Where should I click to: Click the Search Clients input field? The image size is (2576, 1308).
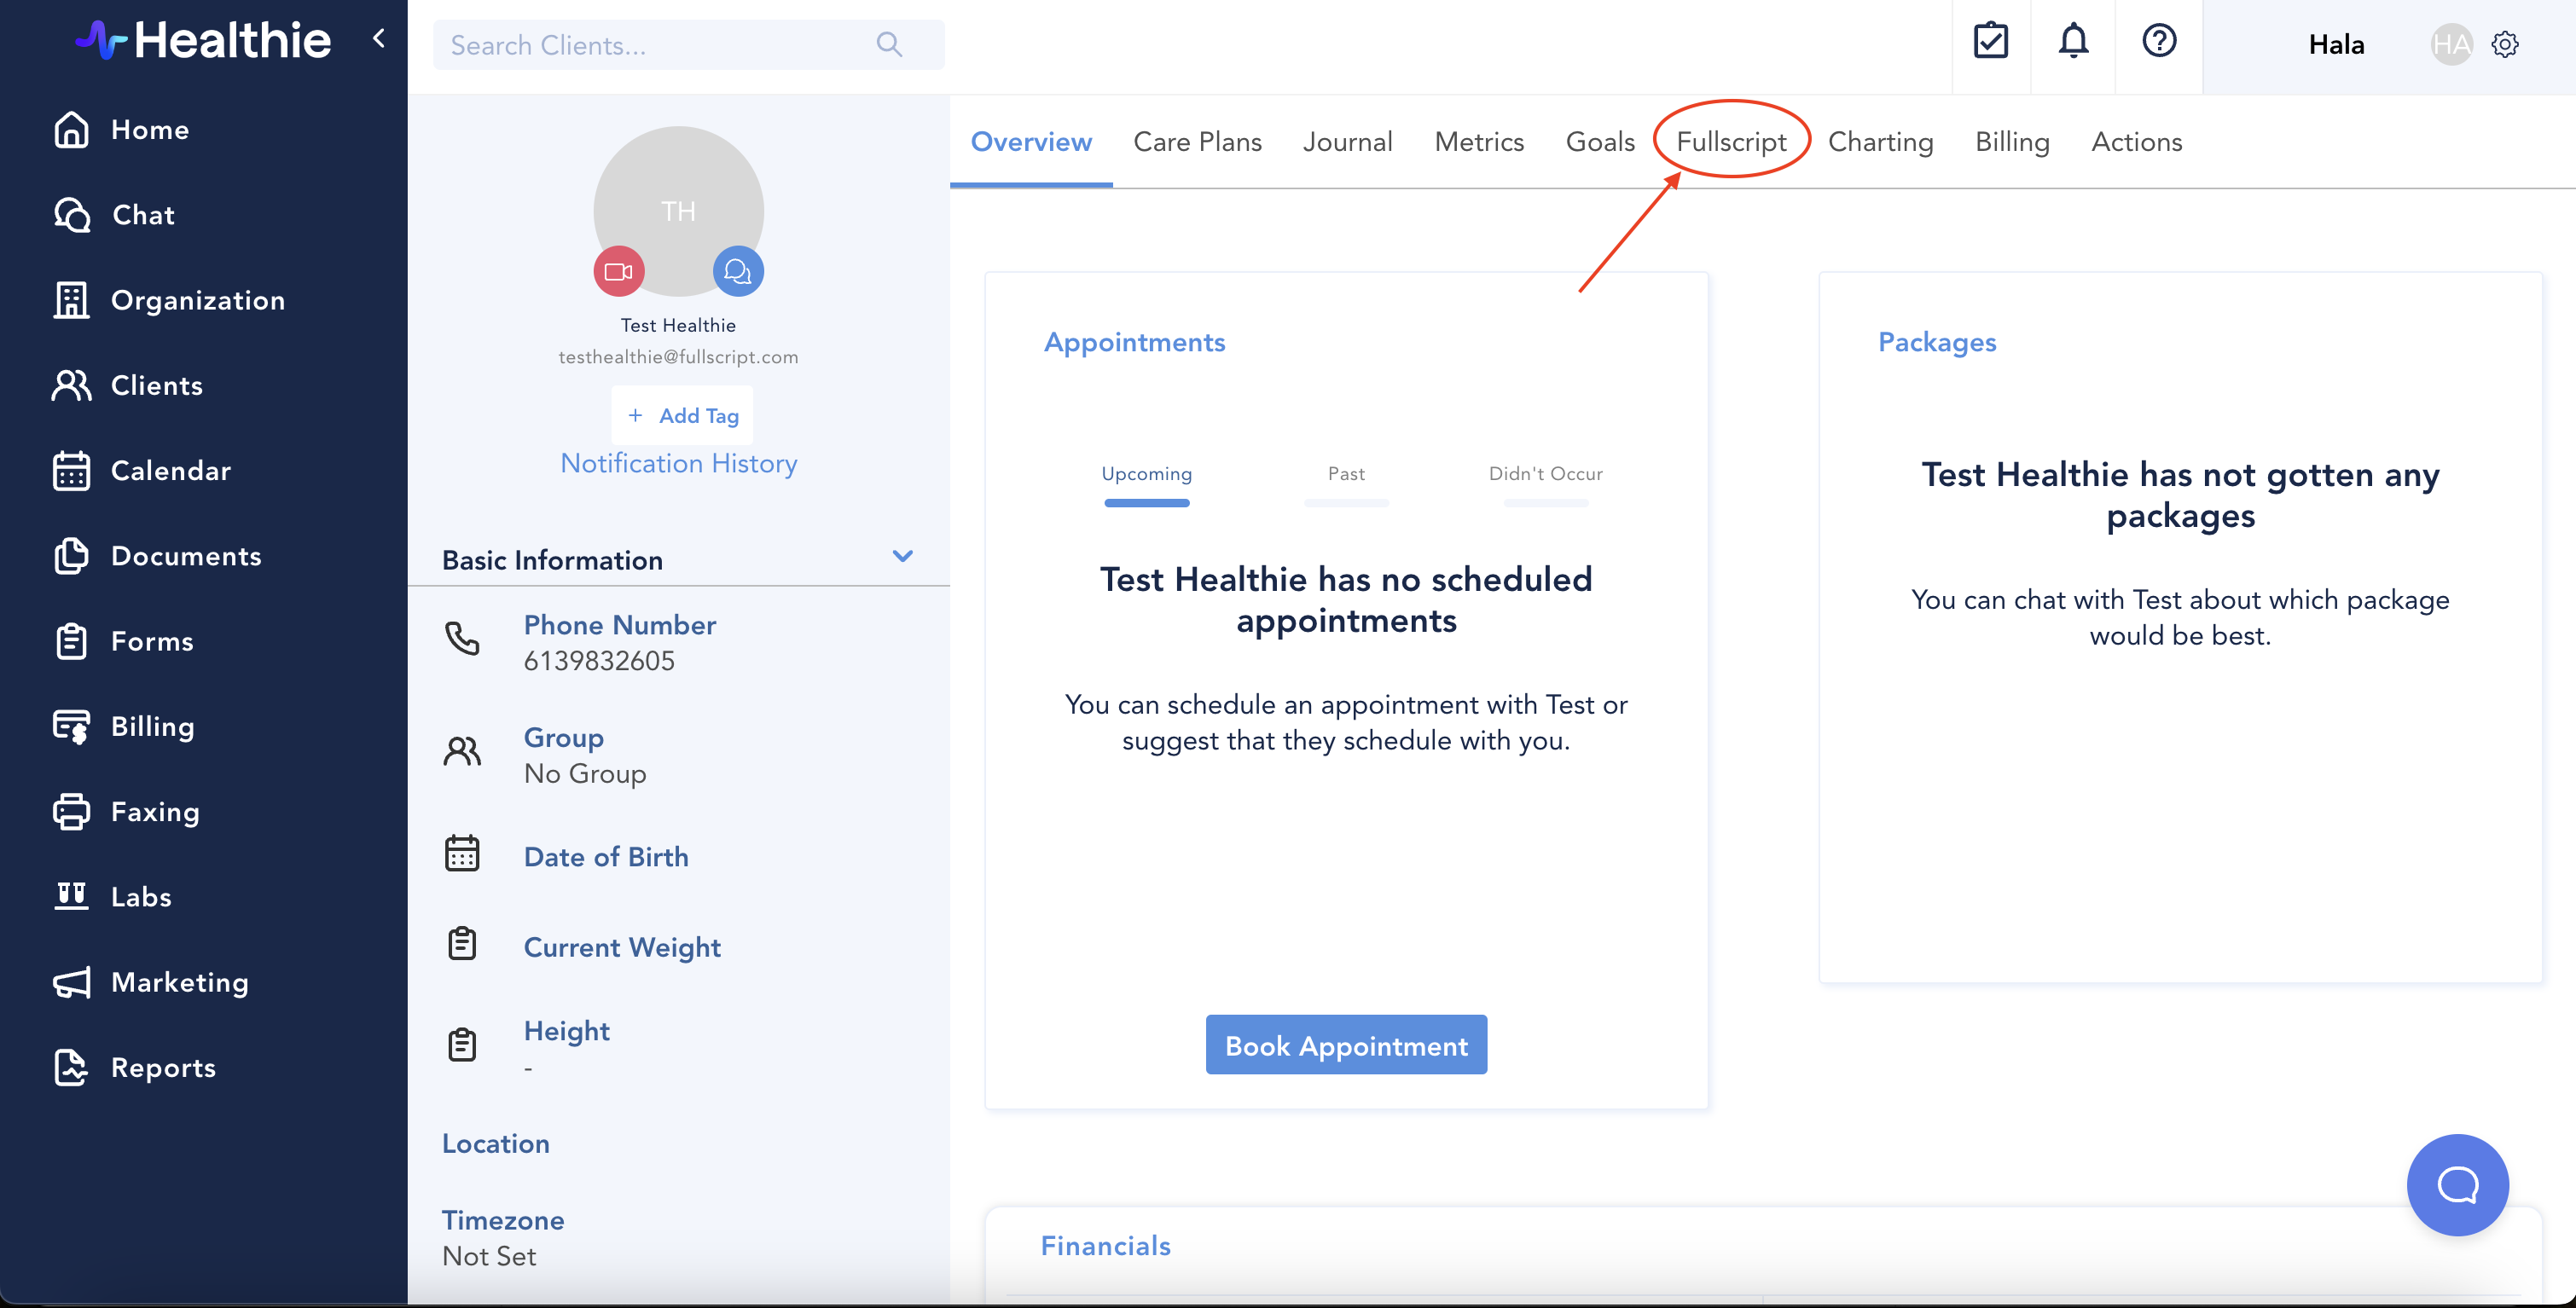tap(660, 45)
